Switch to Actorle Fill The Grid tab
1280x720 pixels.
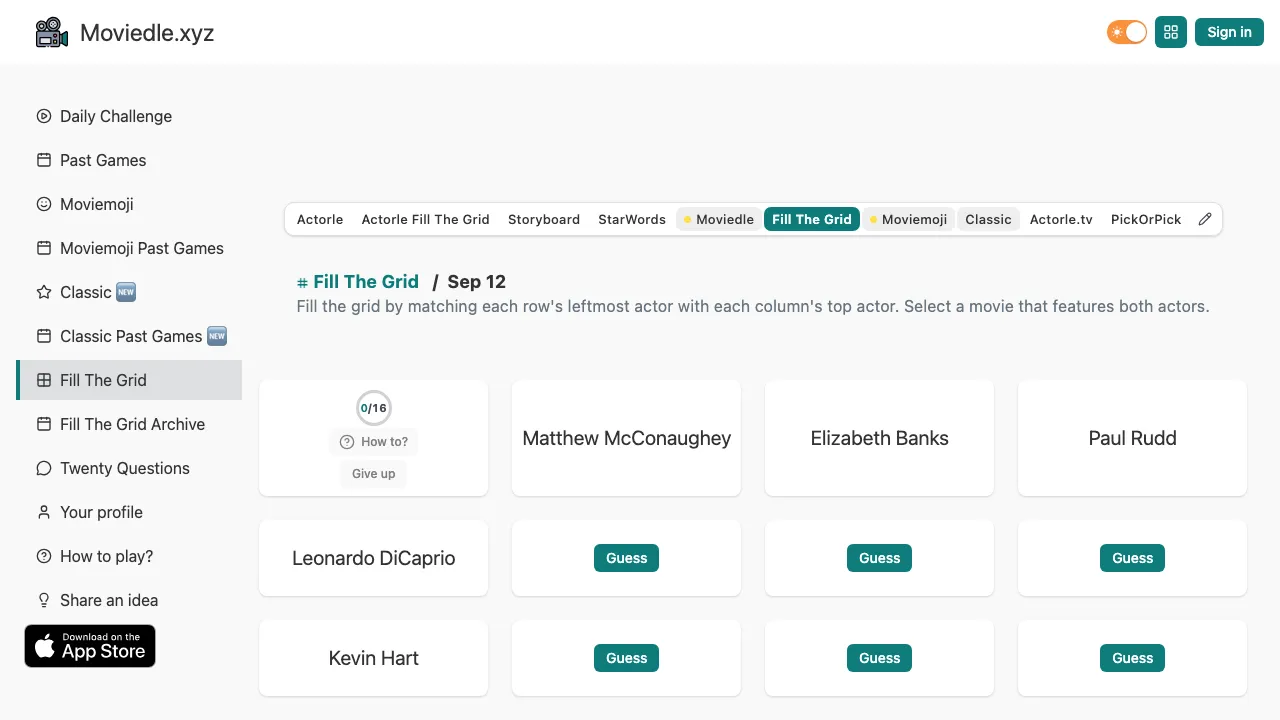425,219
